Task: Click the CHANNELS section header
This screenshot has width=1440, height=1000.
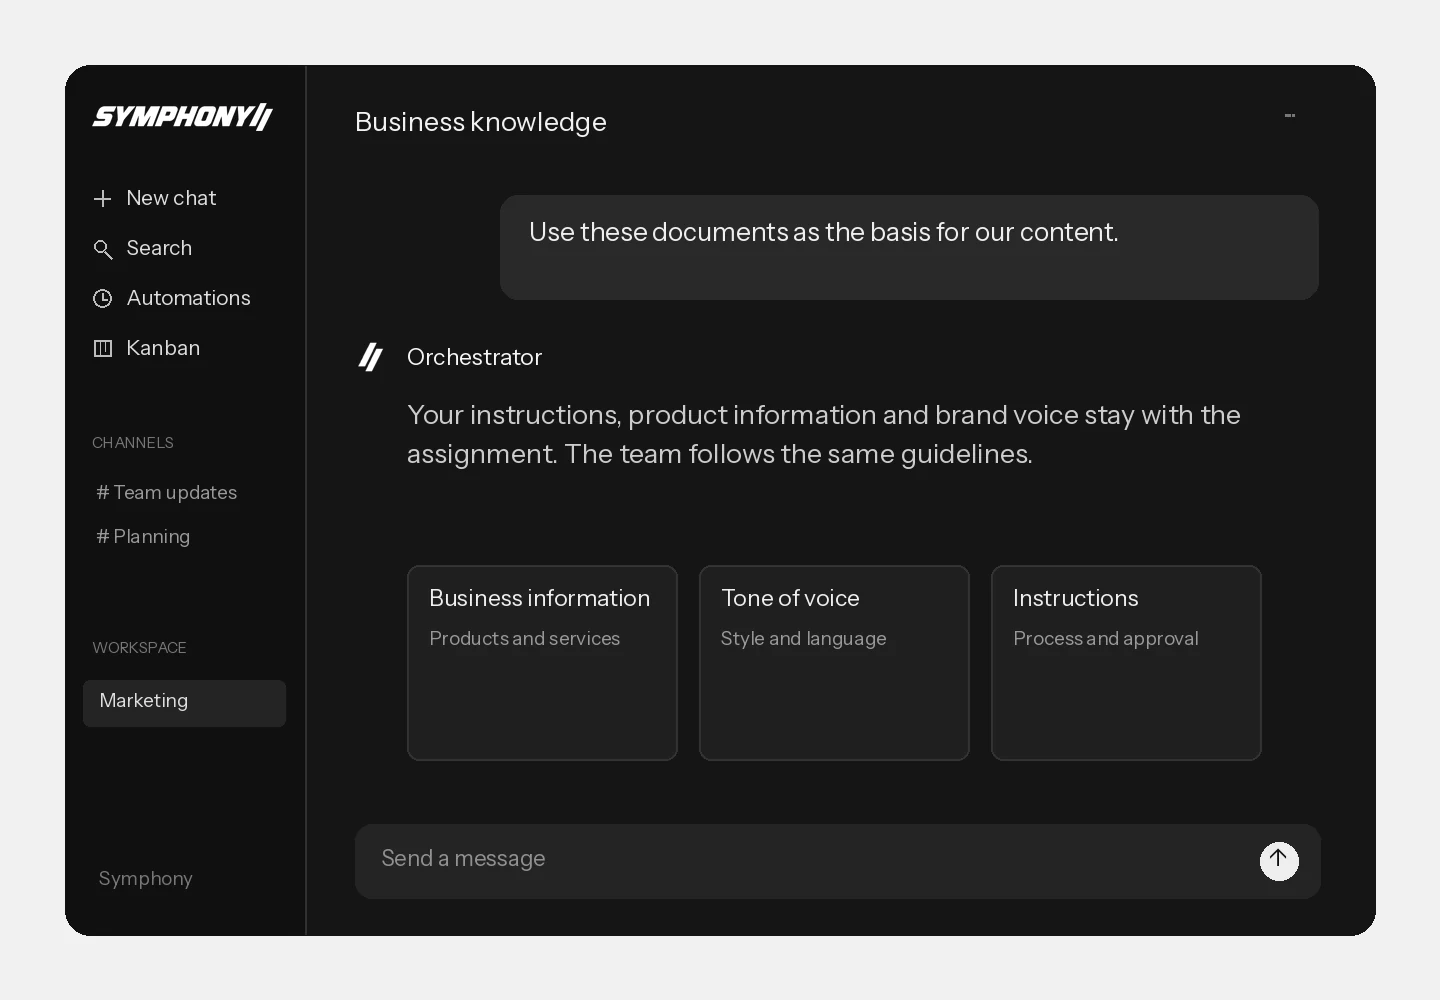Action: (x=133, y=442)
